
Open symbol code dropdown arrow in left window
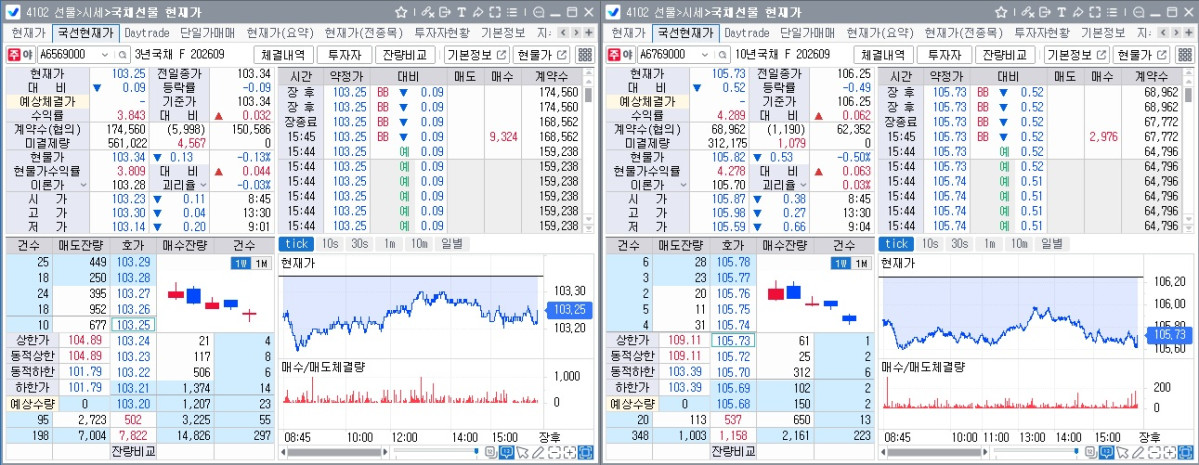point(107,55)
